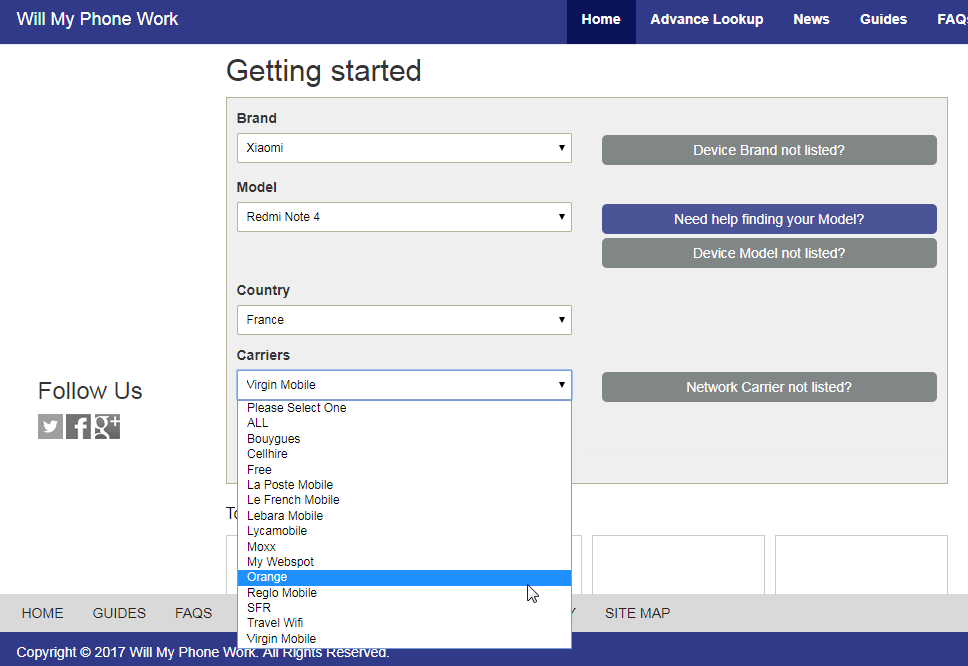This screenshot has height=666, width=968.
Task: Open the Brand dropdown showing Xiaomi
Action: pos(404,148)
